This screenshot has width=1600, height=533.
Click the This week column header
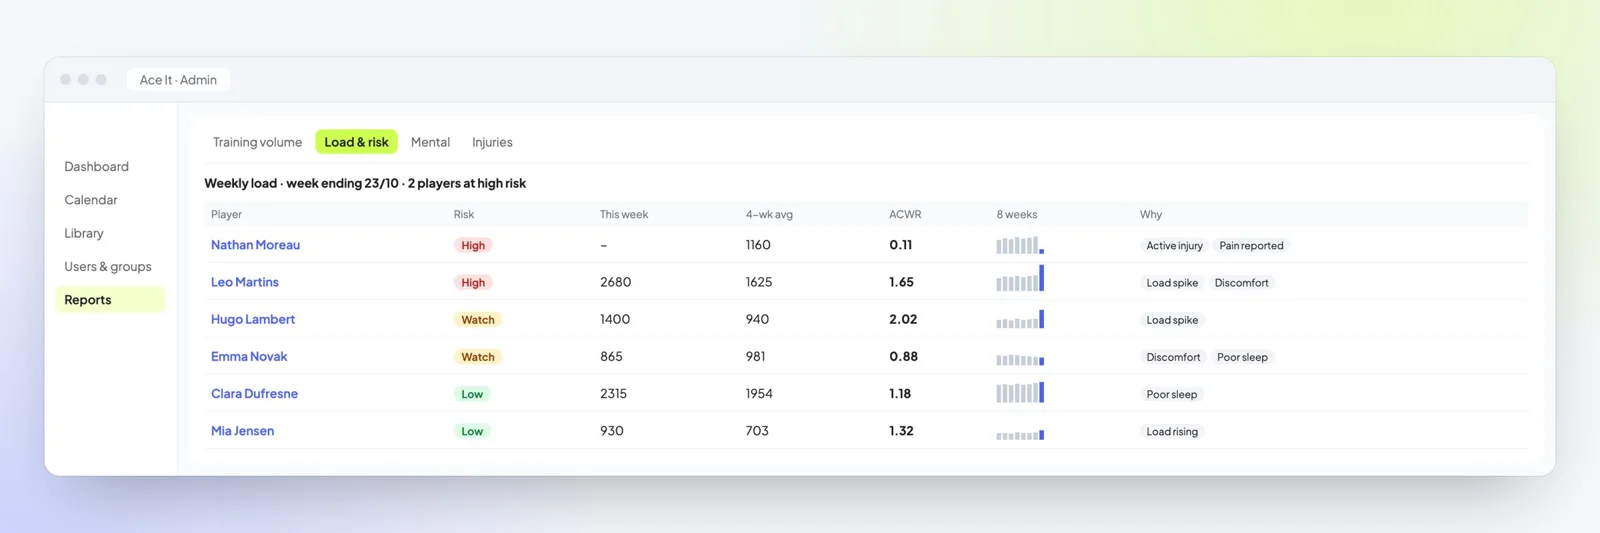(624, 214)
